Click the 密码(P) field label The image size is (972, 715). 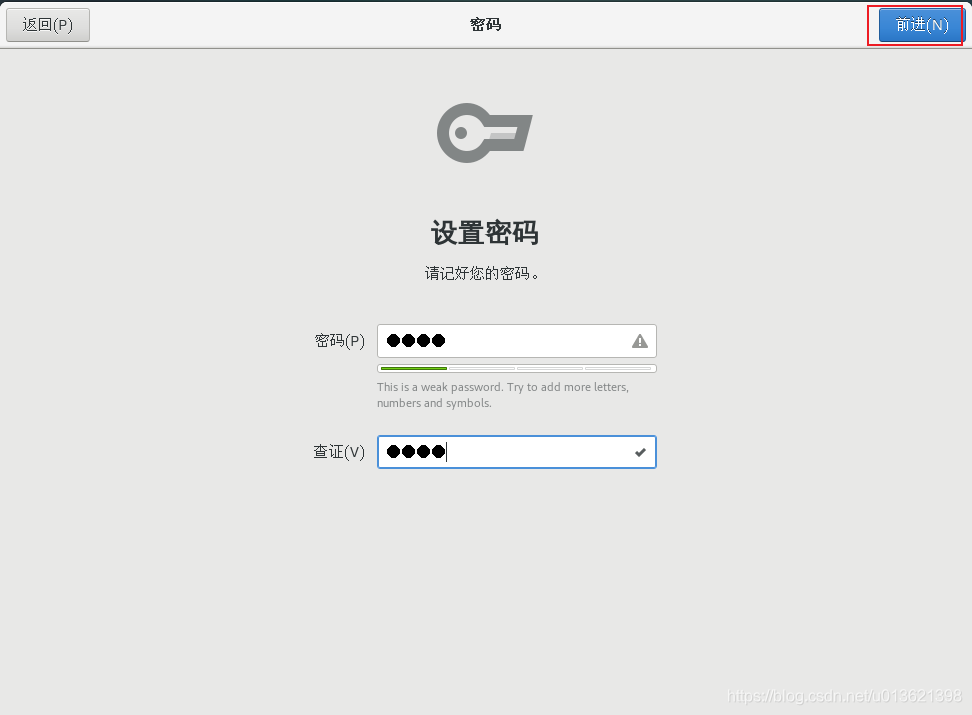pos(340,340)
